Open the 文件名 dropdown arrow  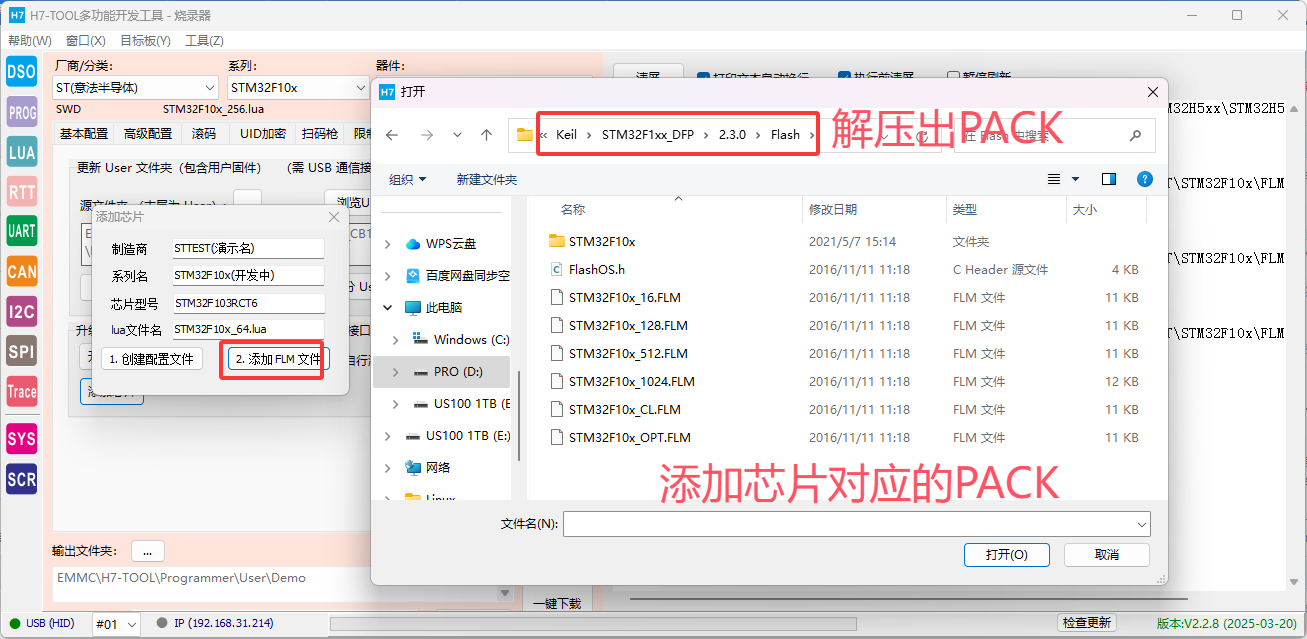tap(1141, 524)
